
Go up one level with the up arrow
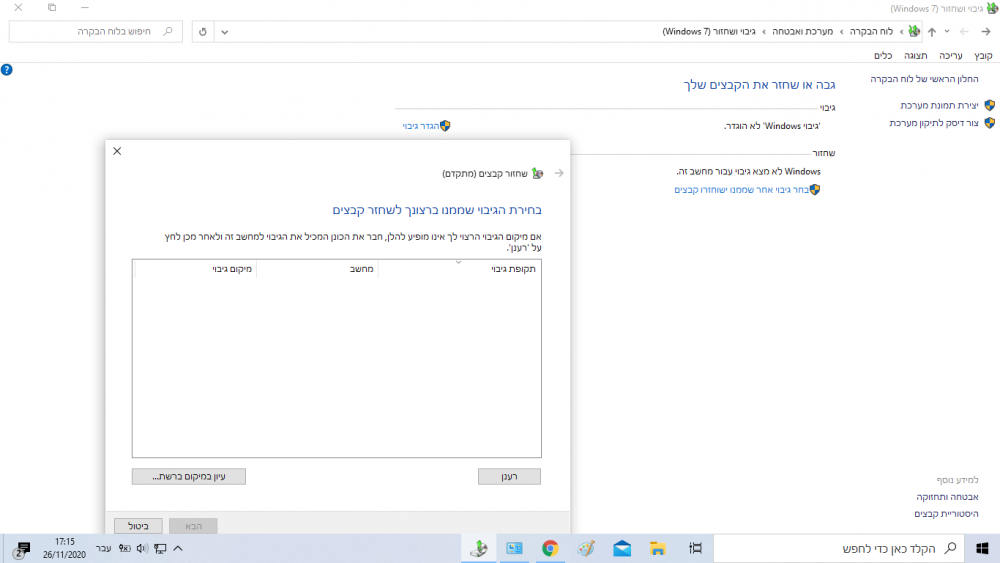[x=932, y=32]
